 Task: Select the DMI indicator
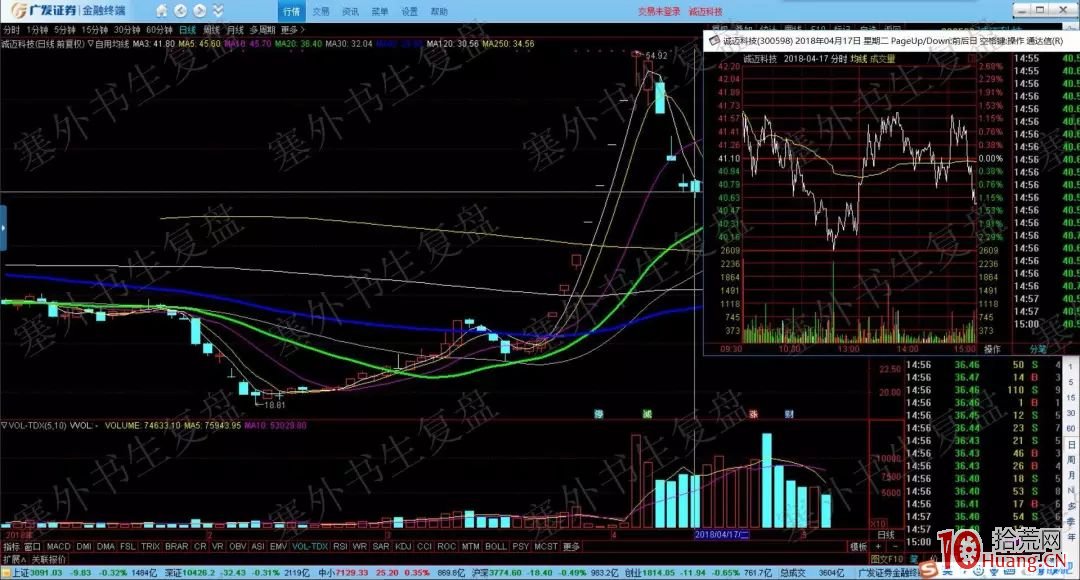click(x=84, y=547)
